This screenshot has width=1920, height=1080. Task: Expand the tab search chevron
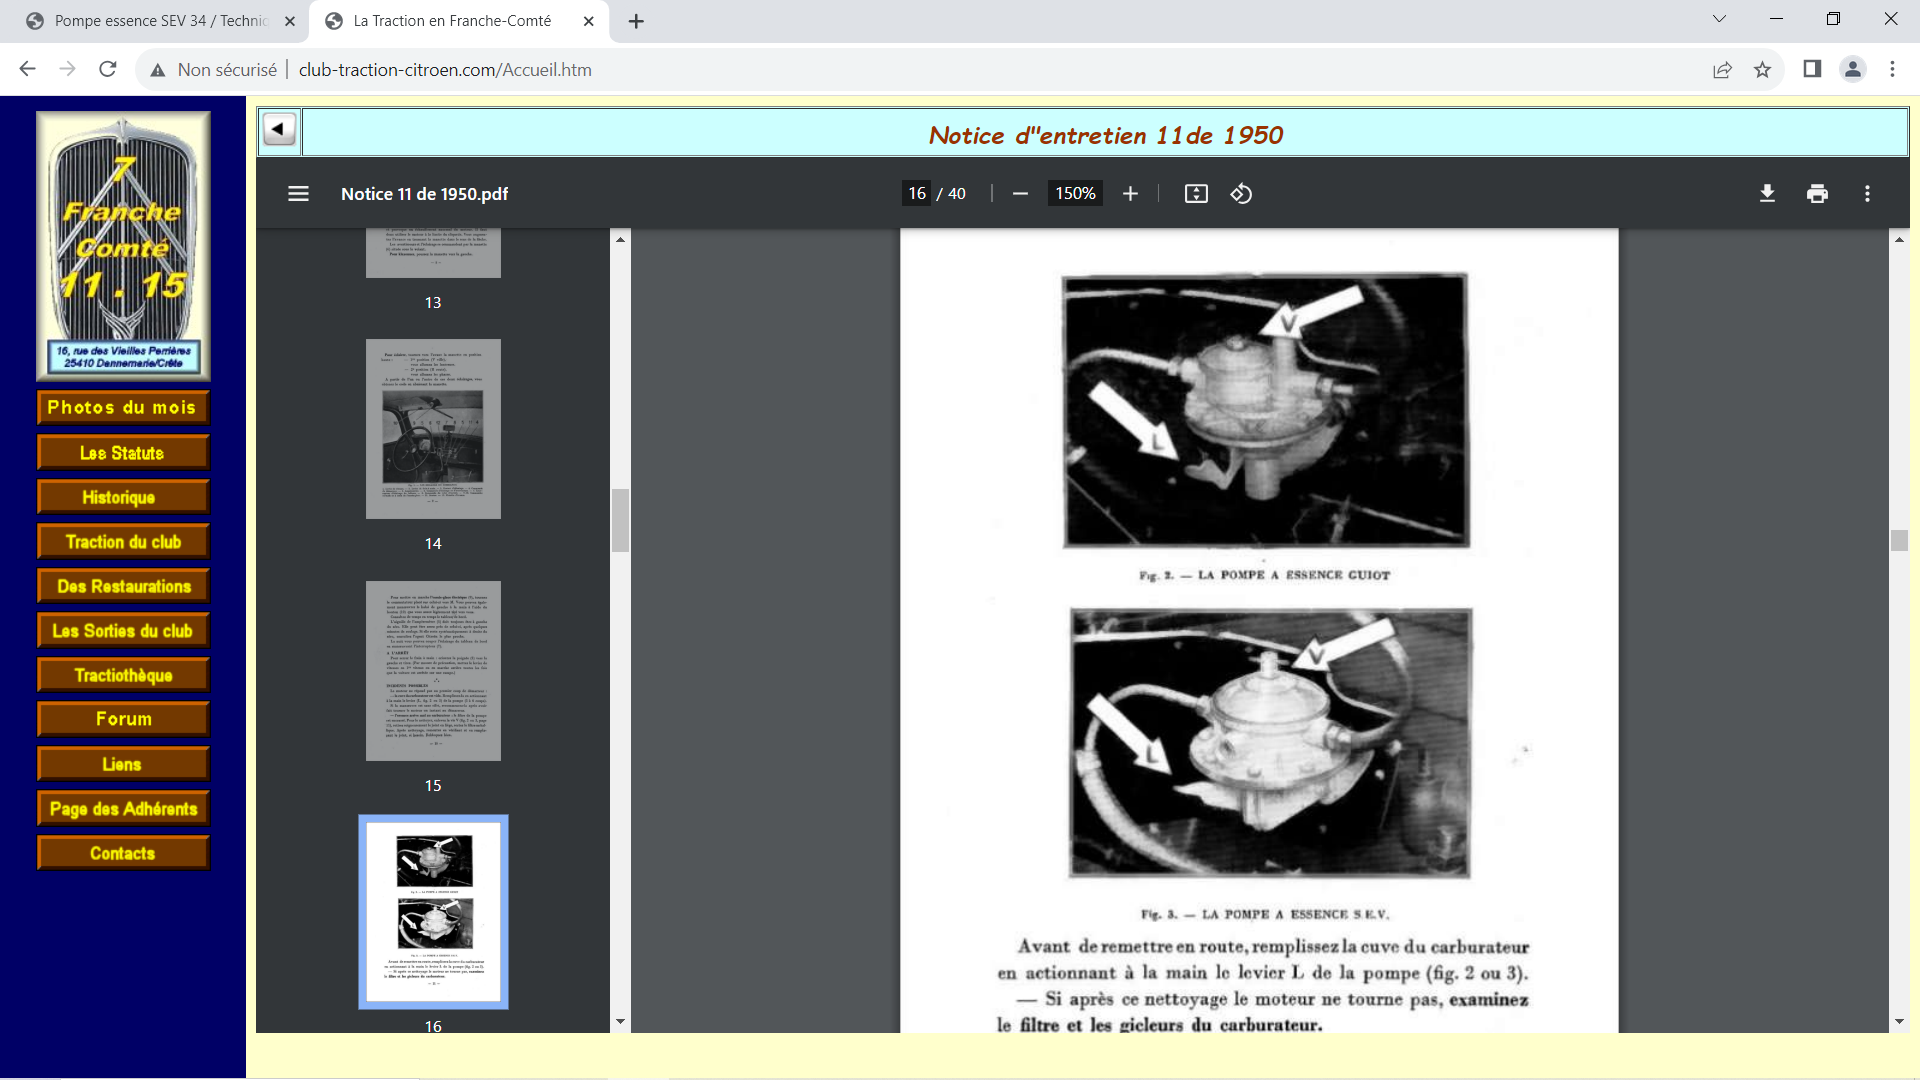click(x=1719, y=19)
